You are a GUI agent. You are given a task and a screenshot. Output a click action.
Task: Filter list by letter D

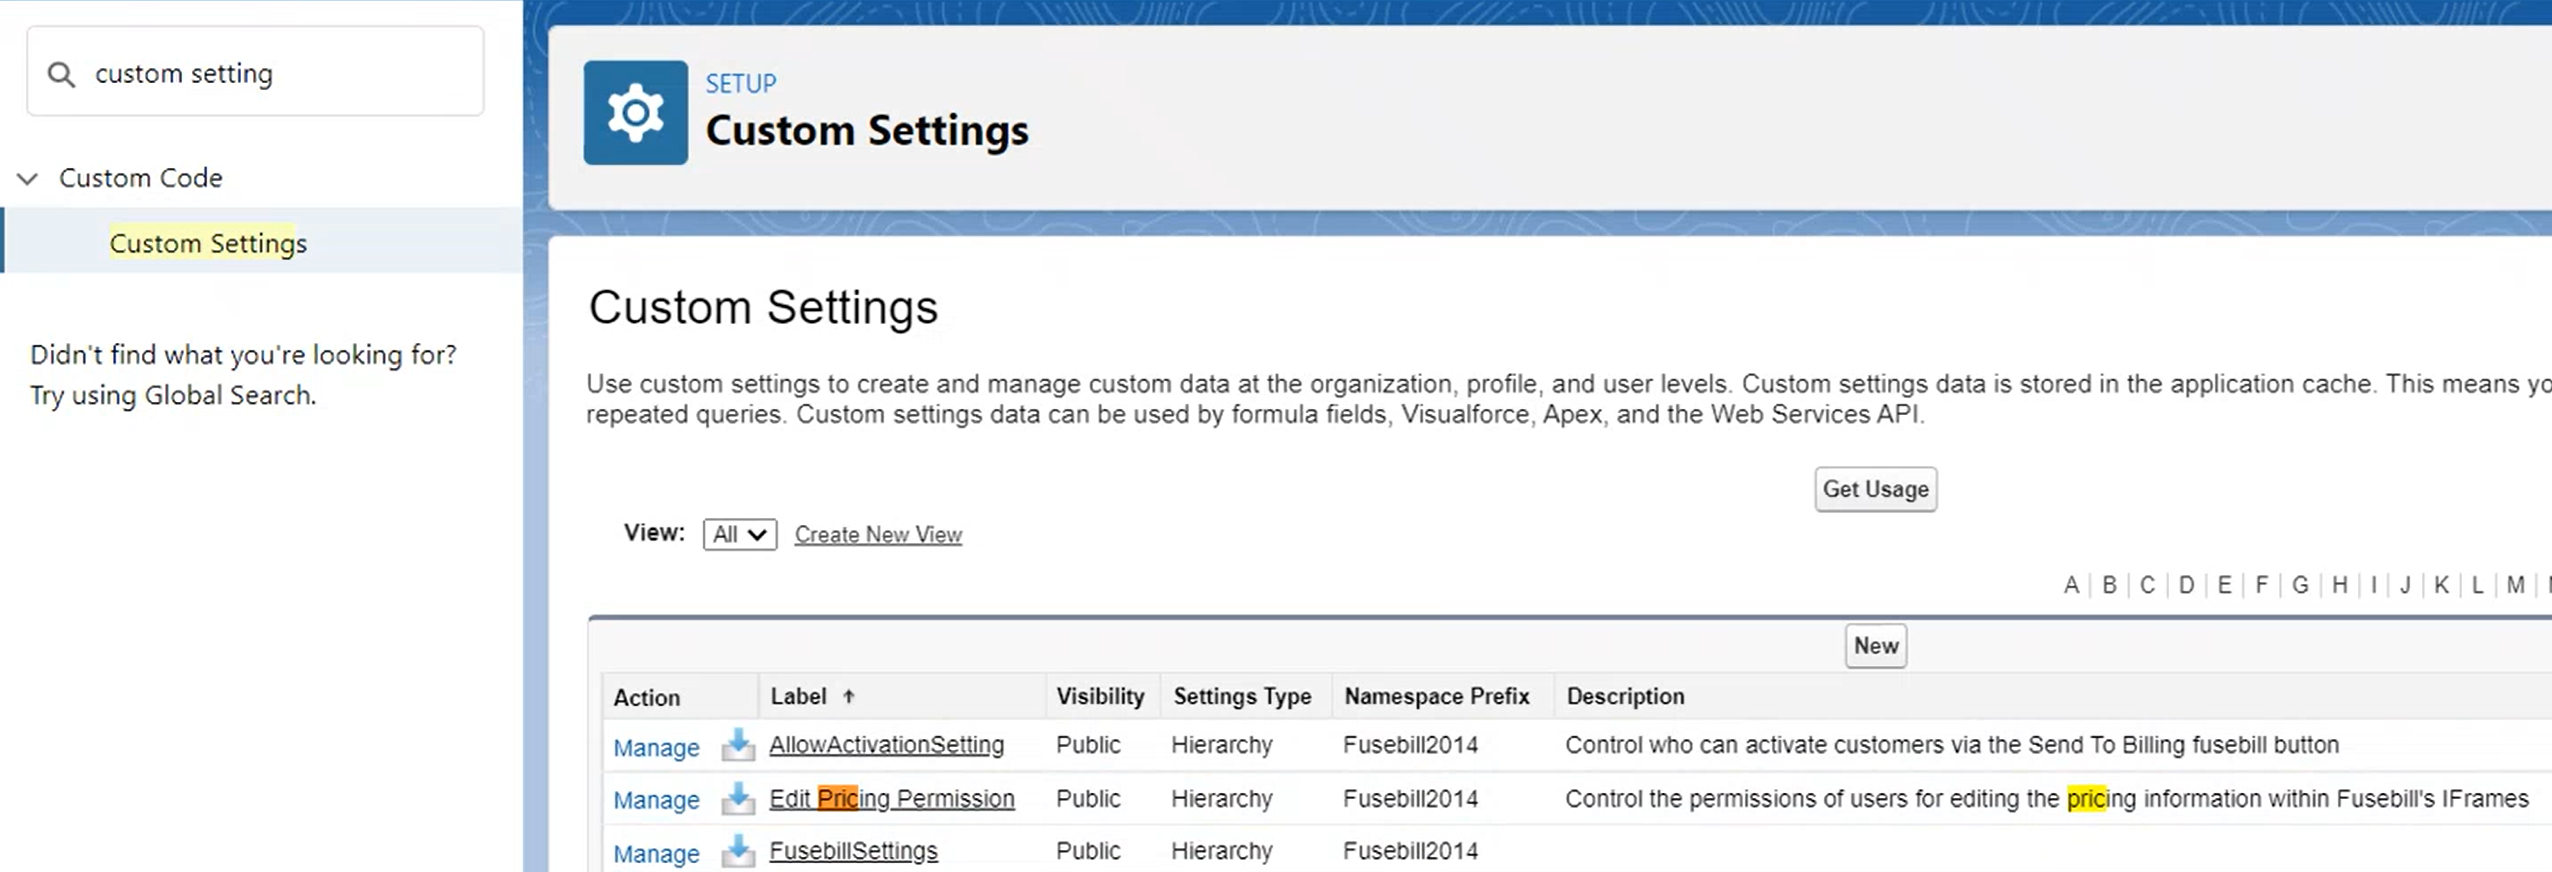tap(2186, 585)
